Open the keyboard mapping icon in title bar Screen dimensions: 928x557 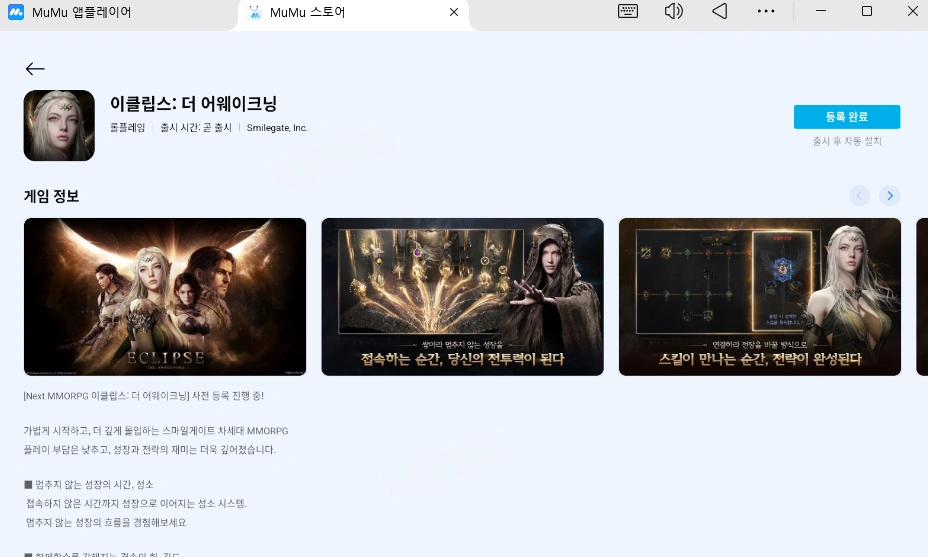pos(628,11)
